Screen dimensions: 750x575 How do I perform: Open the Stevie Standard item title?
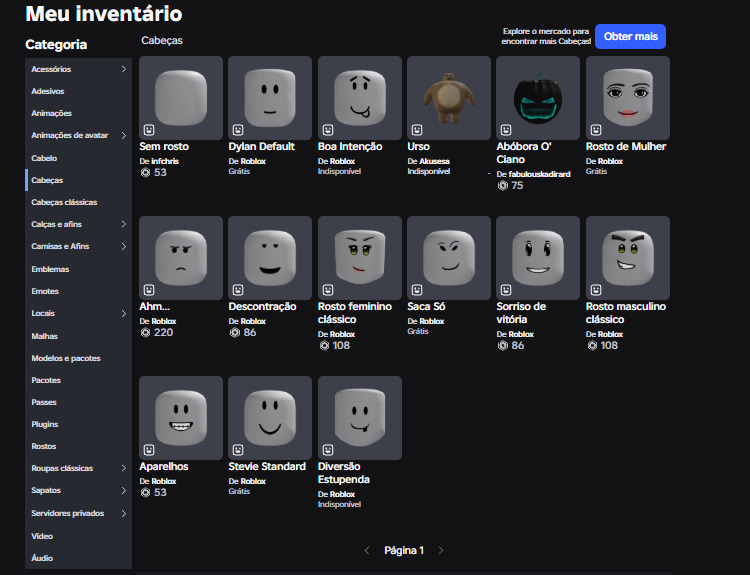[267, 467]
